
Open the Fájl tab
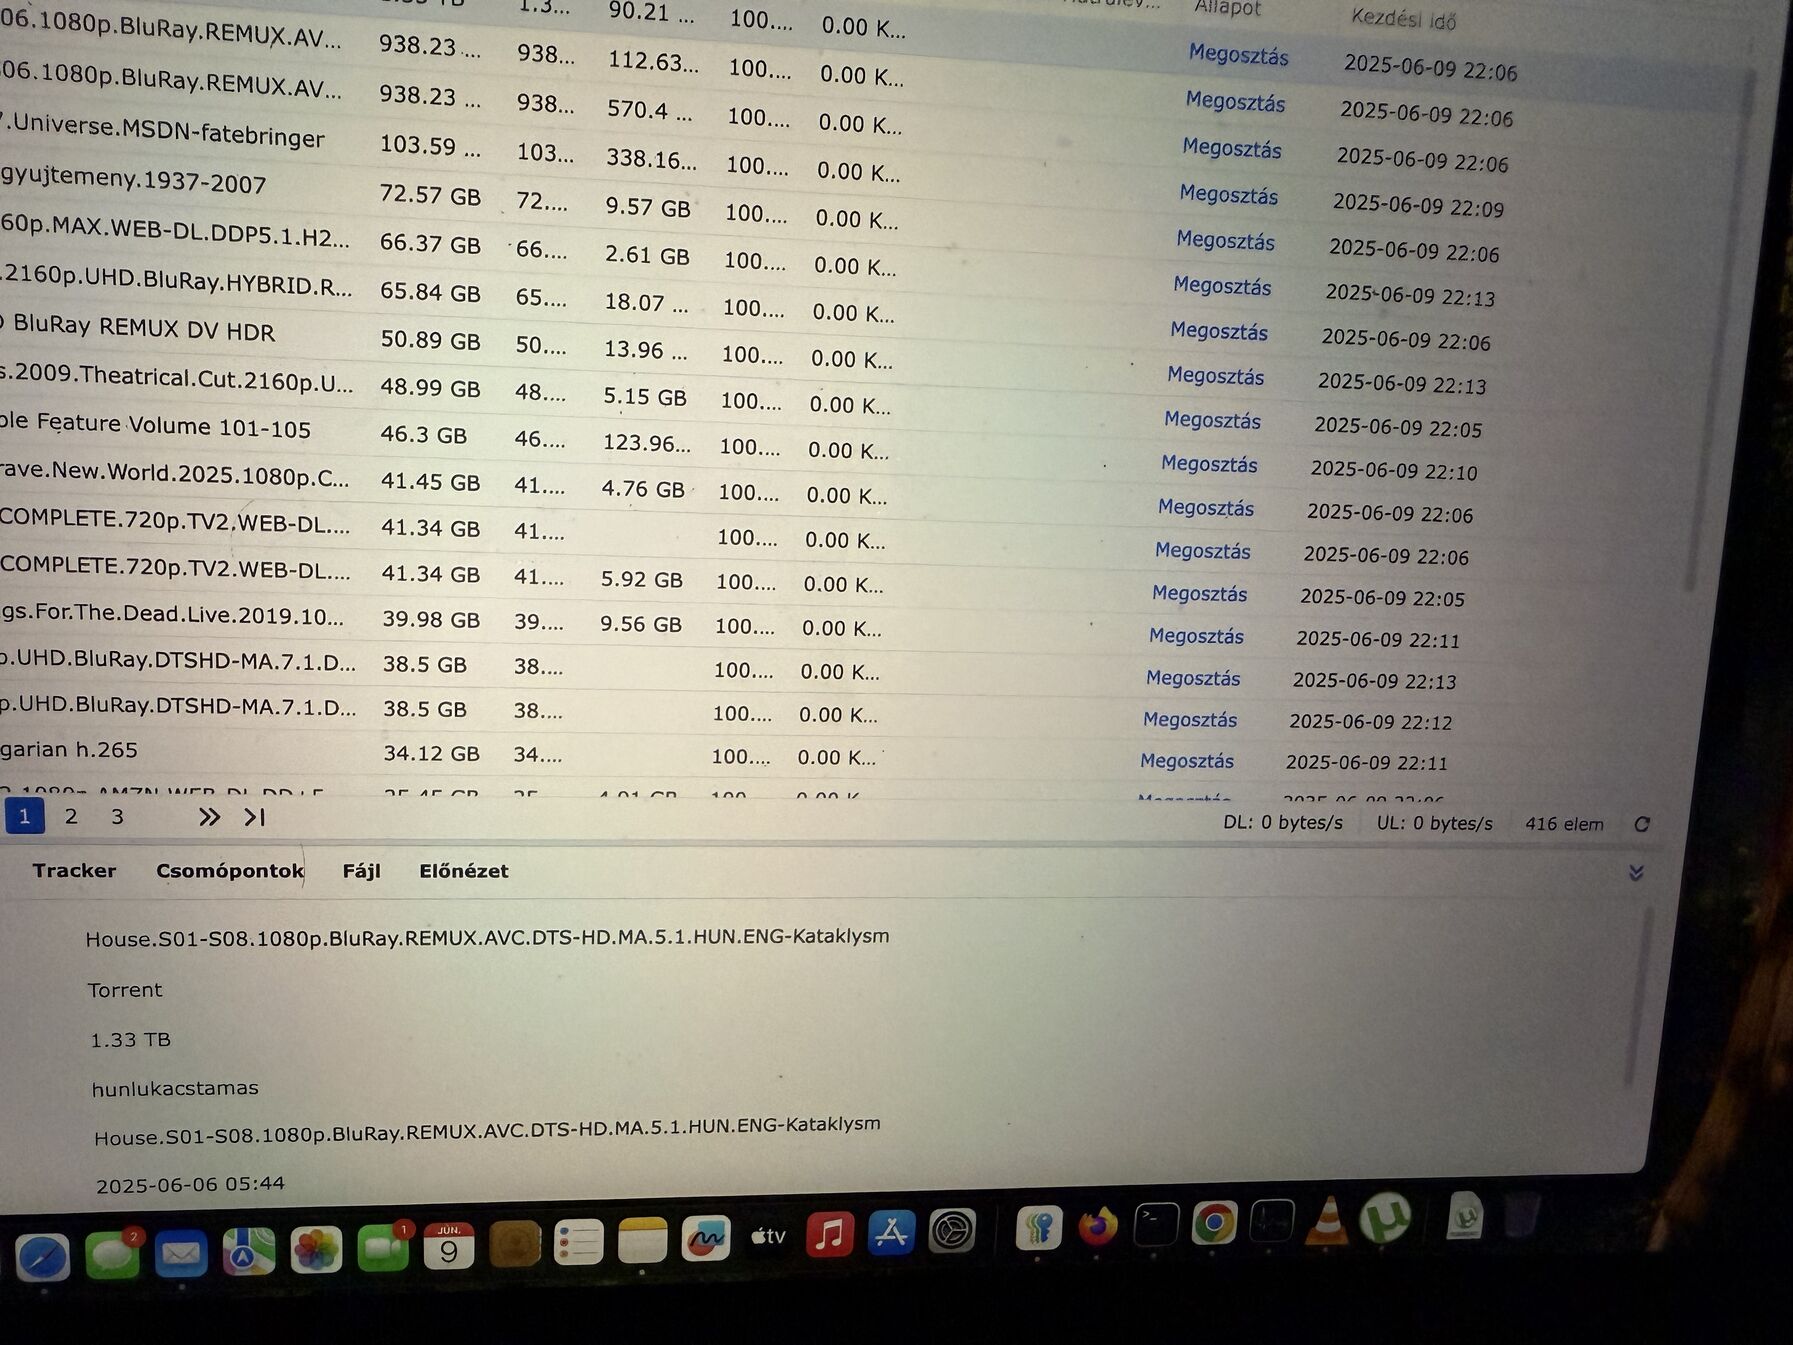(361, 871)
